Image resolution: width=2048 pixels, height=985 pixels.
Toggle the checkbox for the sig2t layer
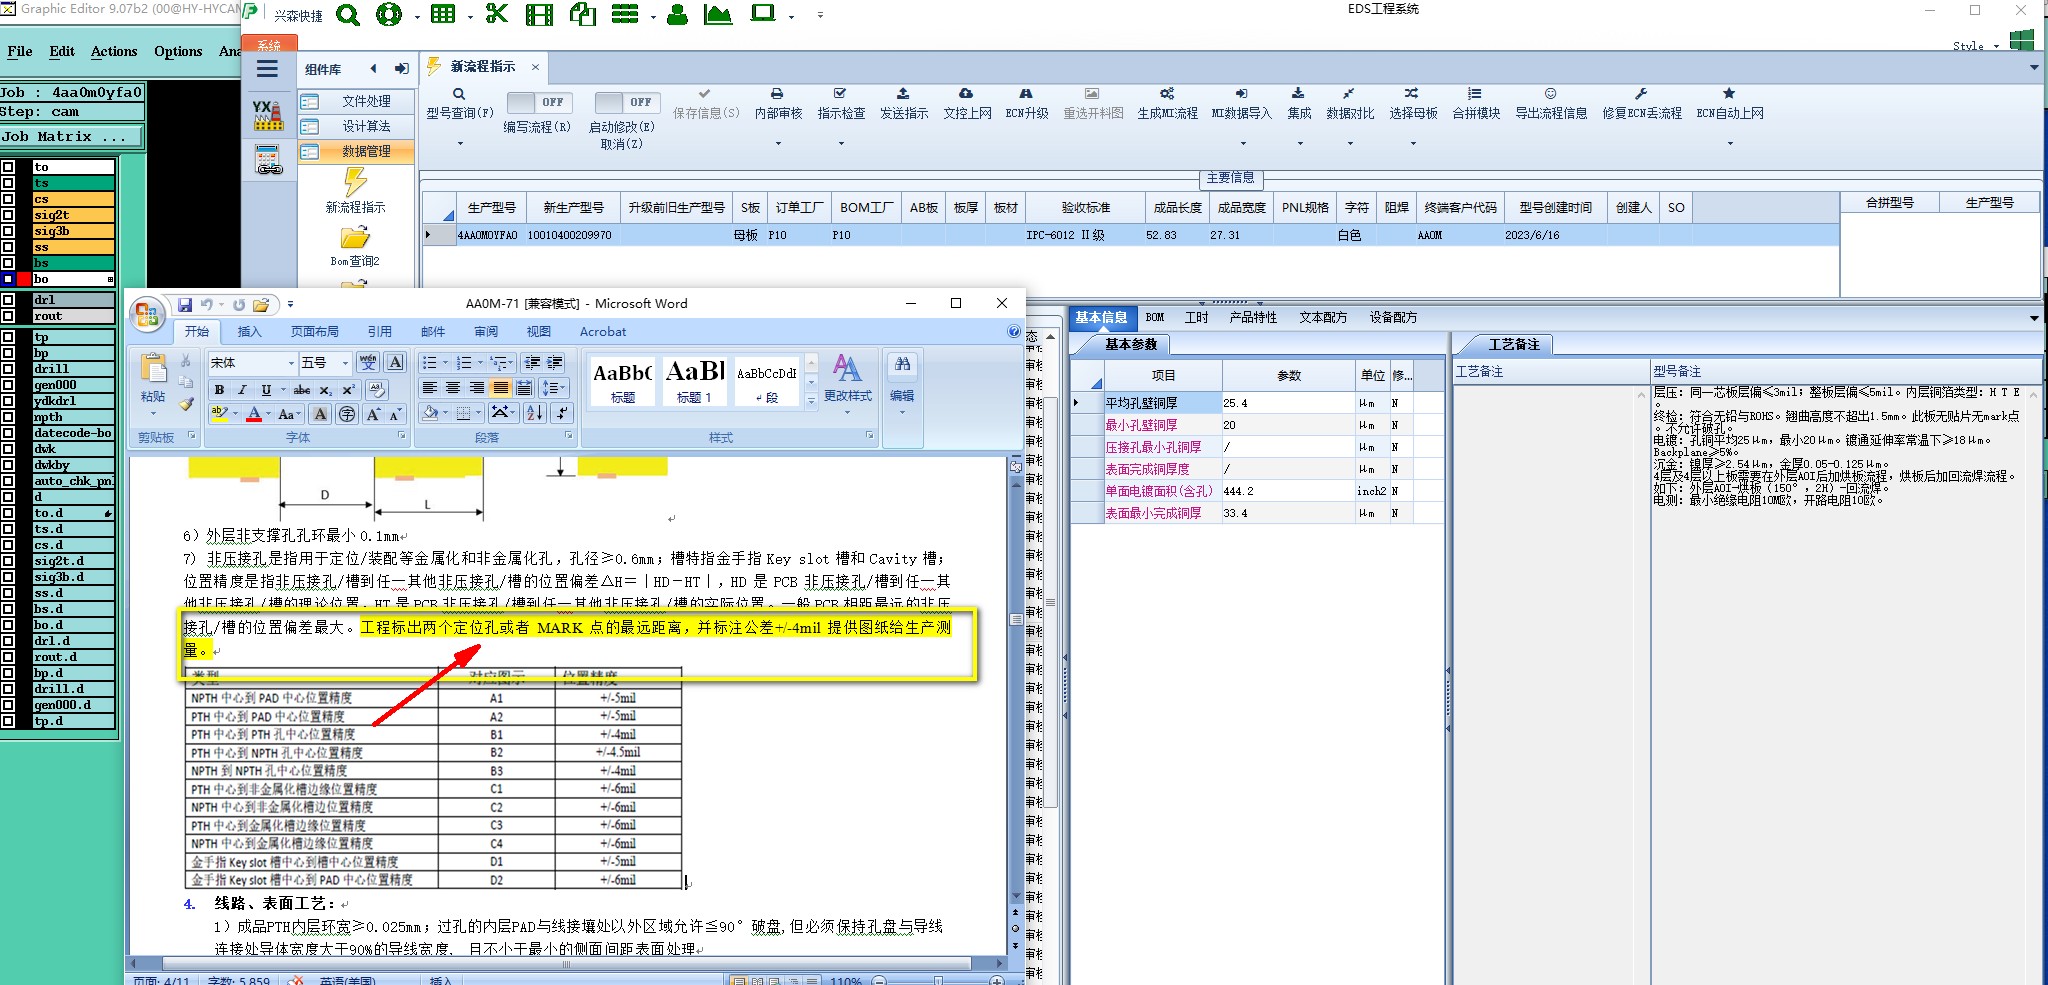click(8, 215)
